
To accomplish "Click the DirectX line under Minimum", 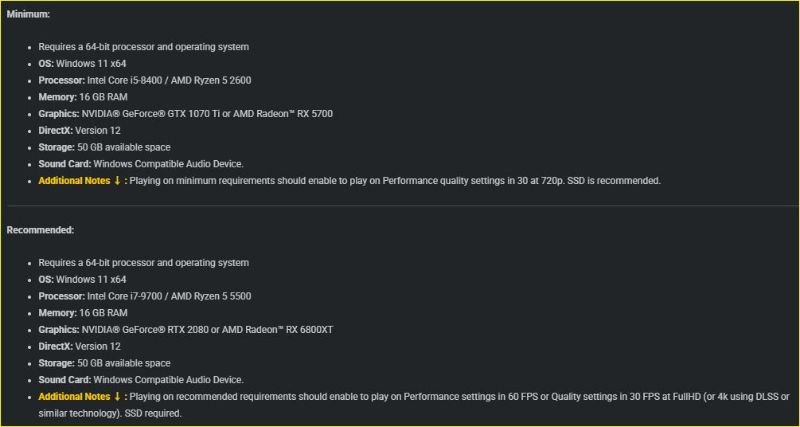I will pyautogui.click(x=80, y=131).
